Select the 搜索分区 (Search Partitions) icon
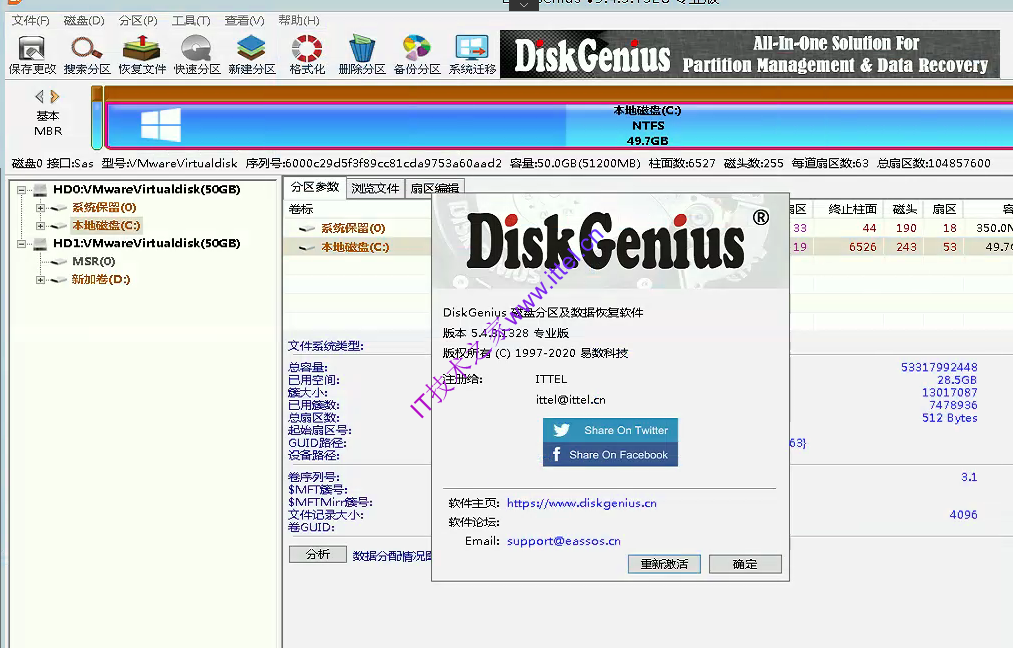 click(85, 51)
